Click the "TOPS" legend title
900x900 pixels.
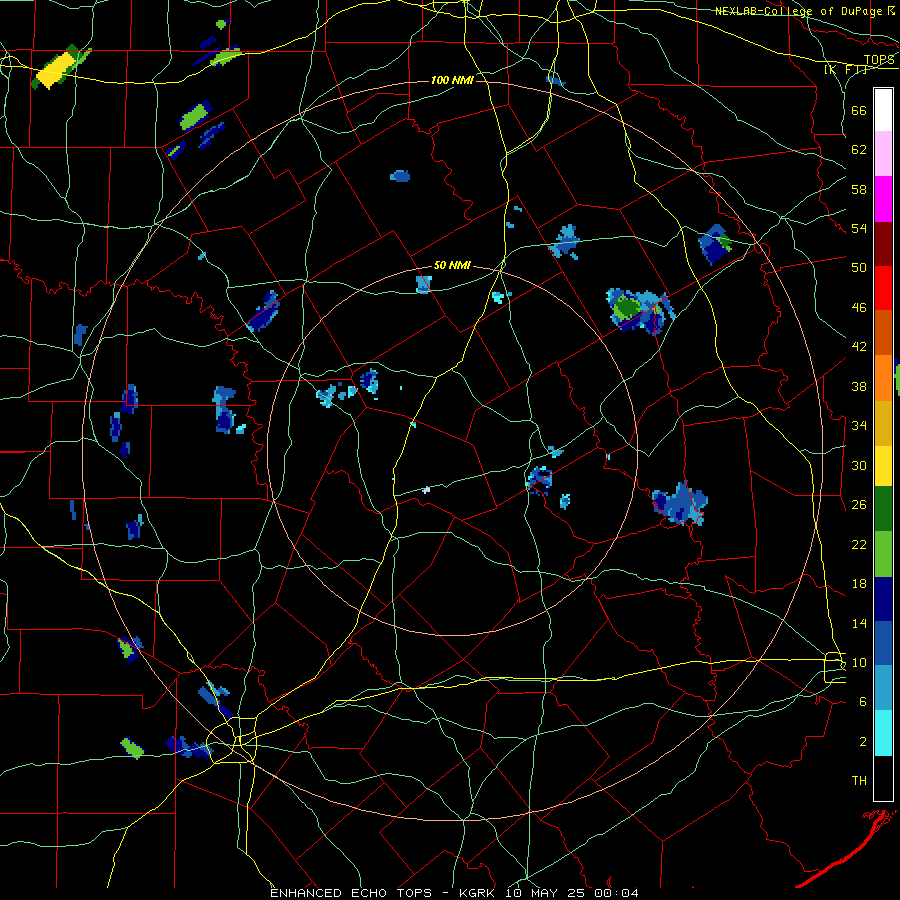pos(879,60)
